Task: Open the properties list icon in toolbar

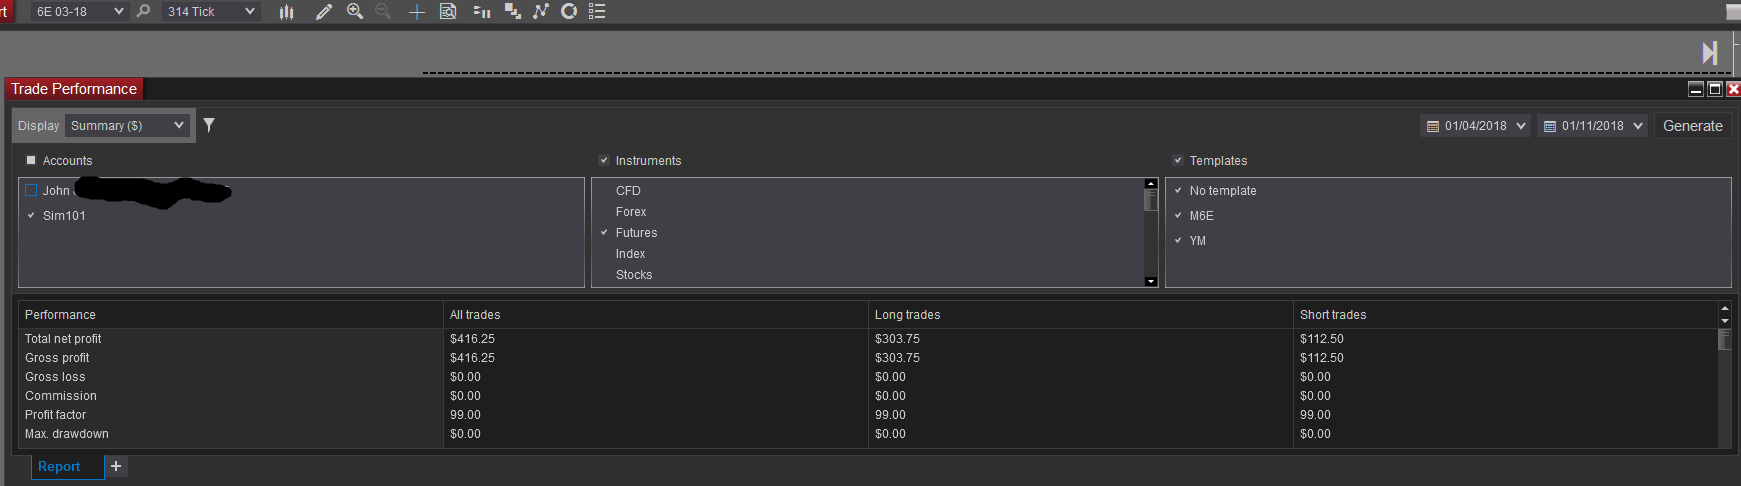Action: coord(597,11)
